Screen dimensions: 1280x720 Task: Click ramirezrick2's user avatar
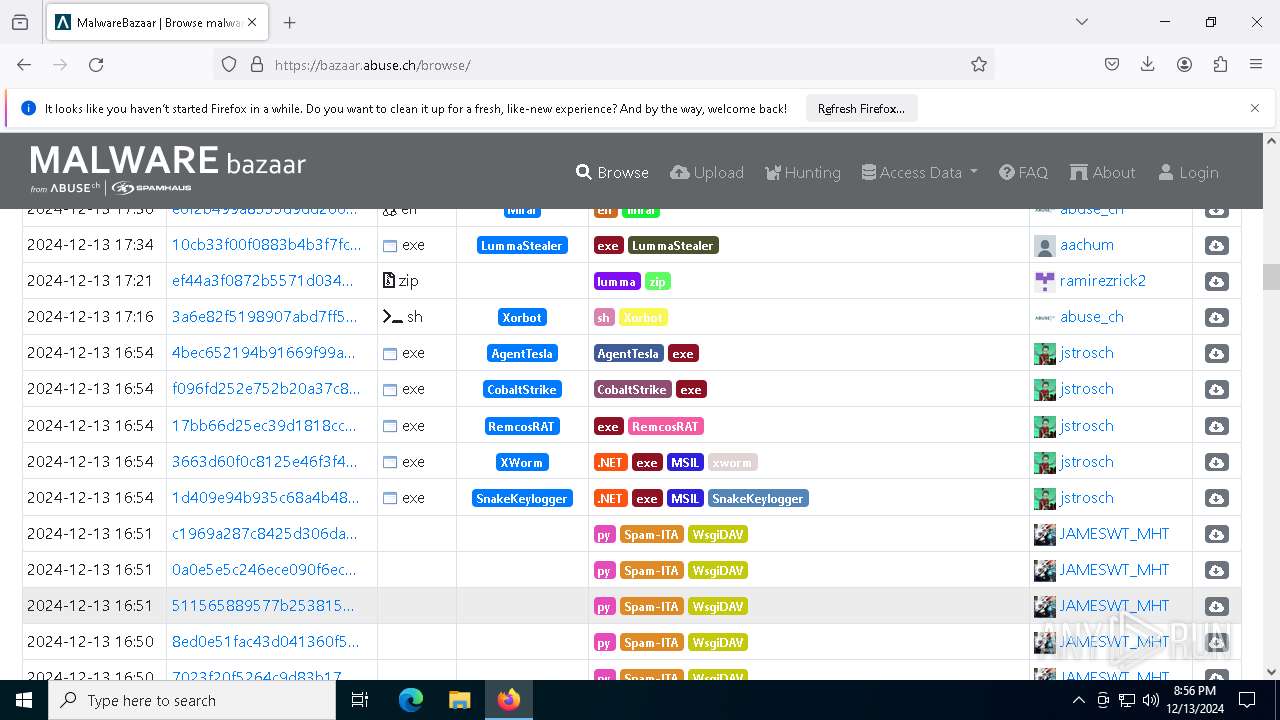click(1045, 282)
